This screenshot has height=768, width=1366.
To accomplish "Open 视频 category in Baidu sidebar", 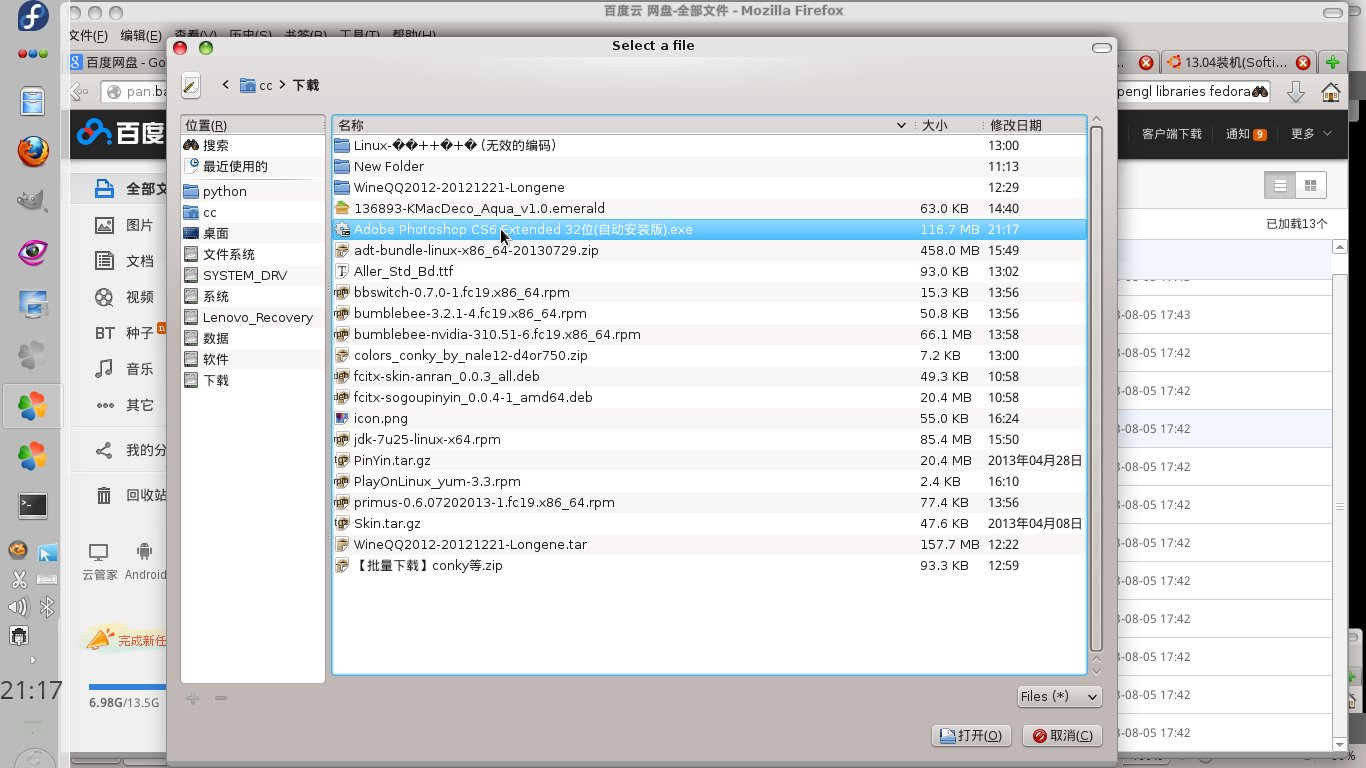I will pyautogui.click(x=124, y=297).
